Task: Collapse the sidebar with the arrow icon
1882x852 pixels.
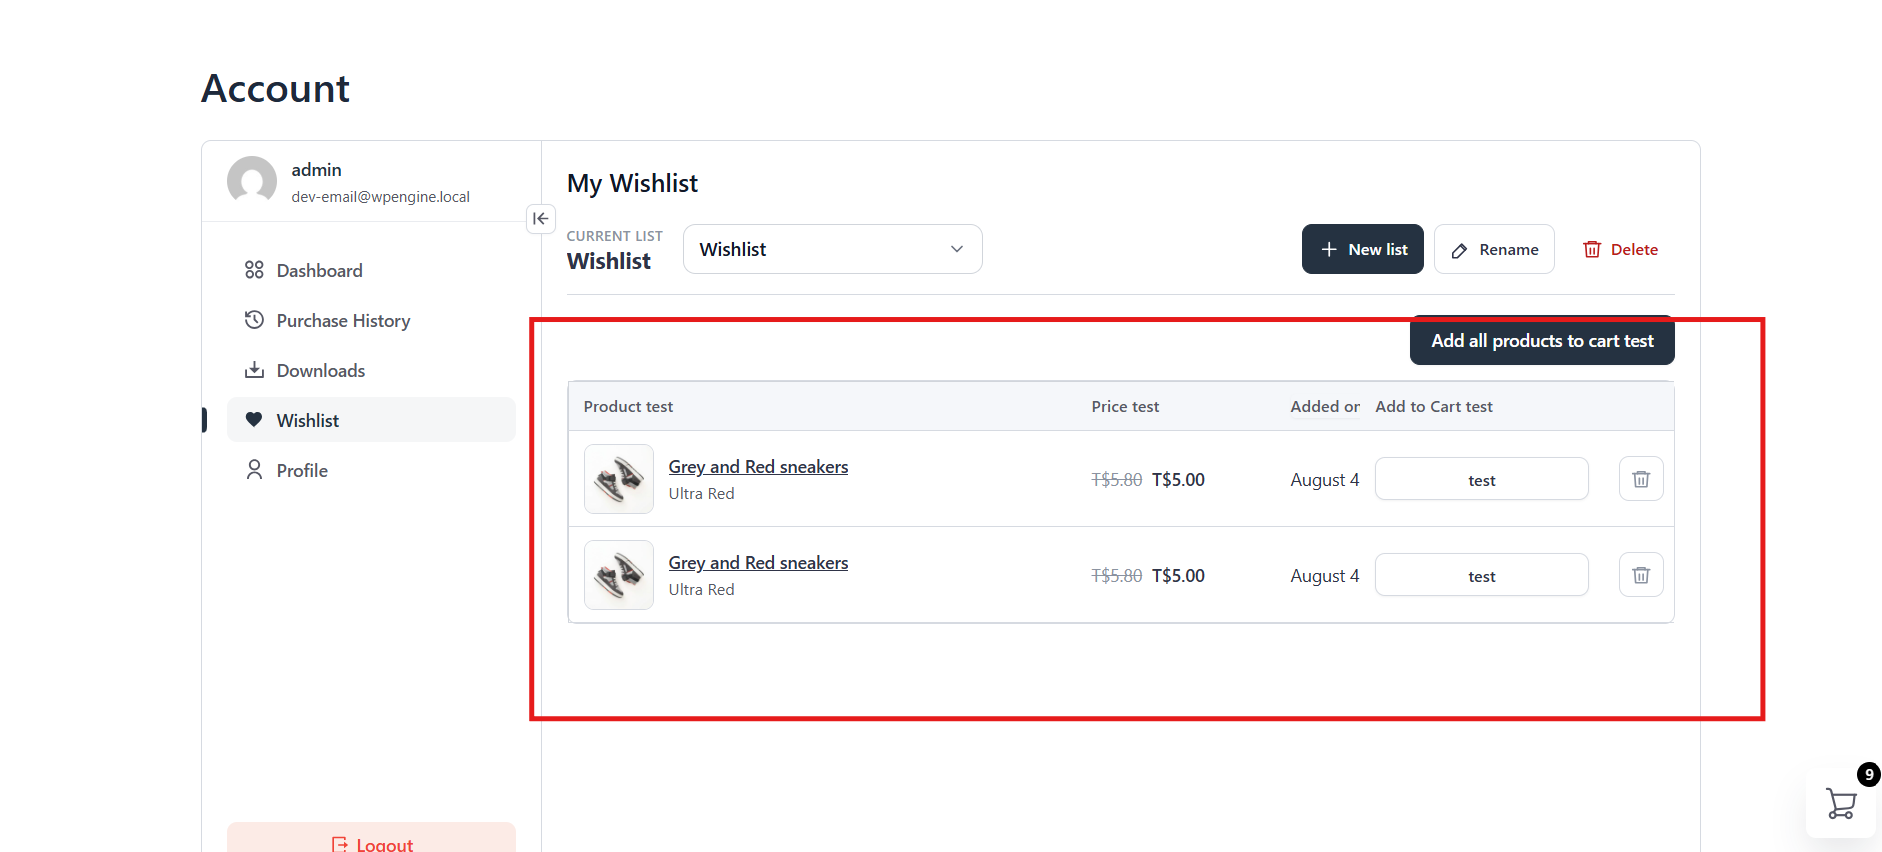Action: click(541, 218)
